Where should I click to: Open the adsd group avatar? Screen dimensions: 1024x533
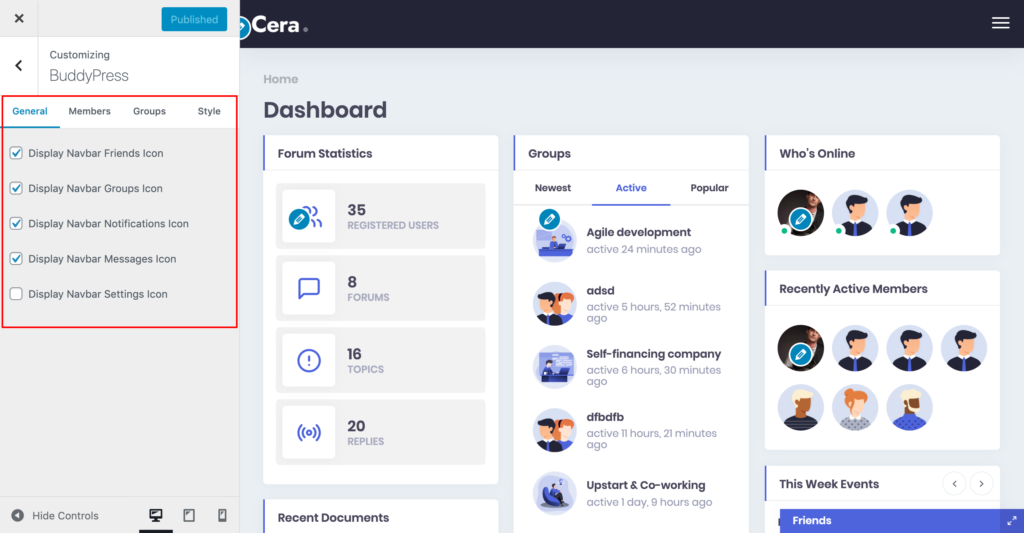tap(554, 303)
